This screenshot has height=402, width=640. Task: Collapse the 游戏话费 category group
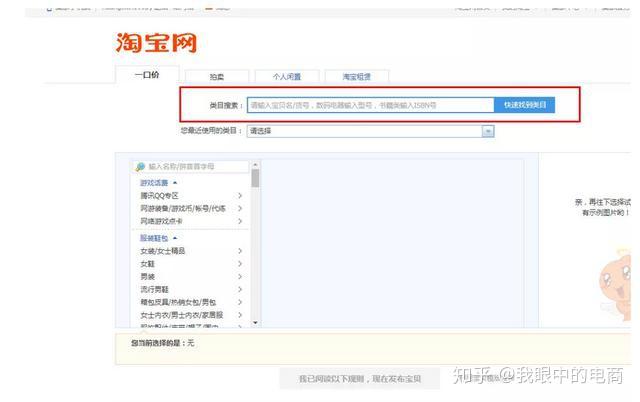158,182
